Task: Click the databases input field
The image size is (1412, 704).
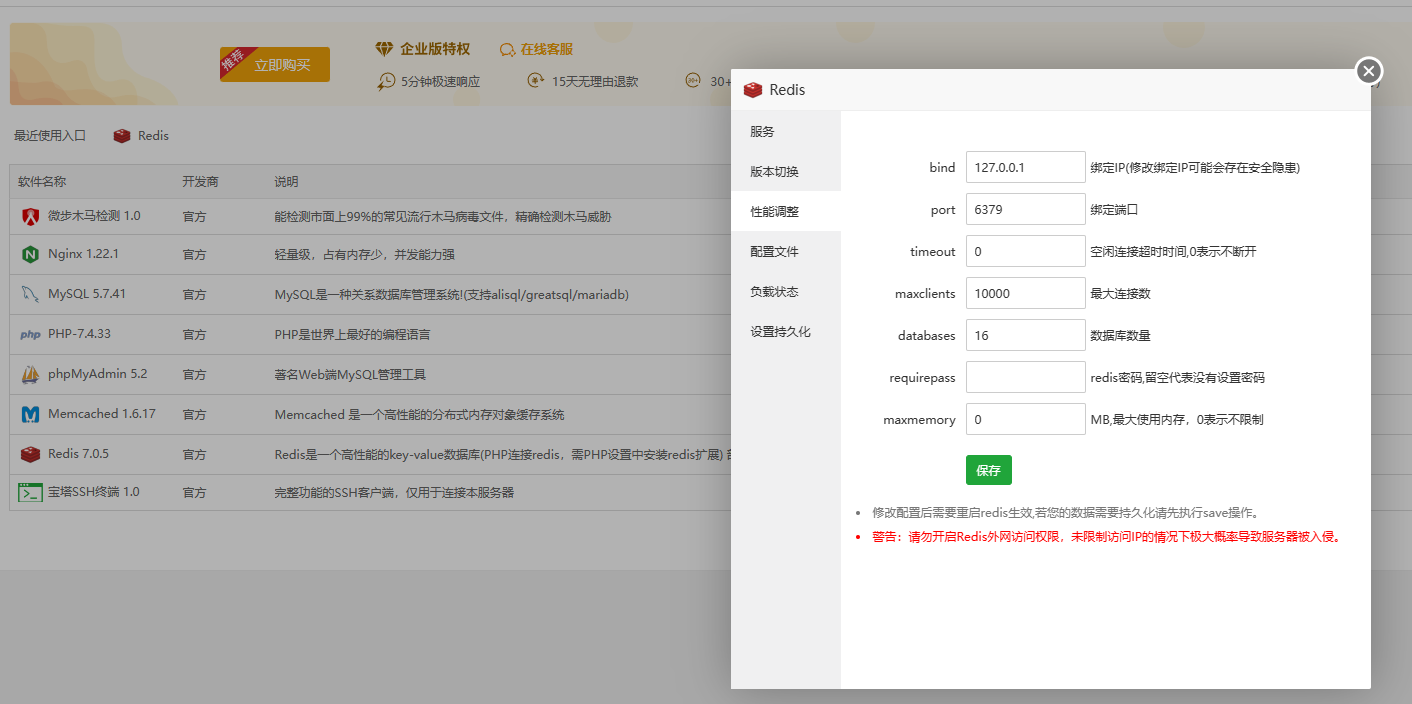Action: tap(1026, 335)
